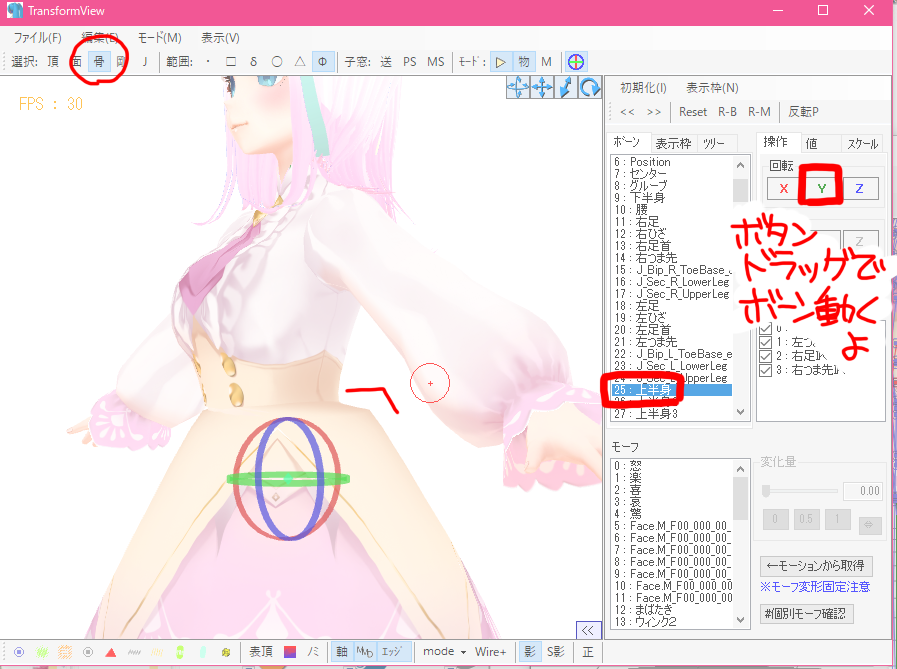Uncheck the 2: 右足IK checkbox
Screen dimensions: 897x669
click(x=765, y=356)
